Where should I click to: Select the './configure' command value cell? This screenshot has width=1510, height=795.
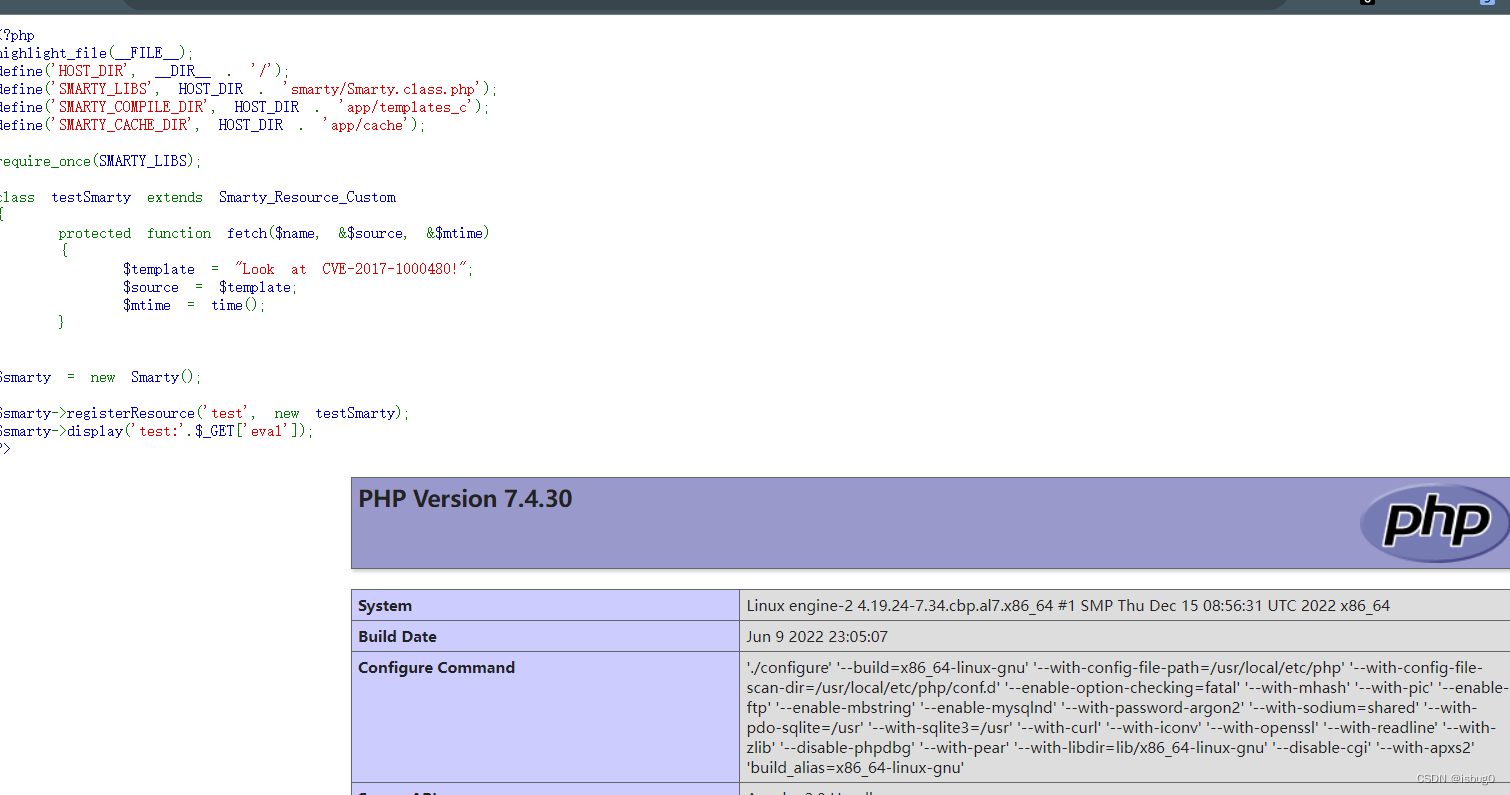tap(1125, 717)
